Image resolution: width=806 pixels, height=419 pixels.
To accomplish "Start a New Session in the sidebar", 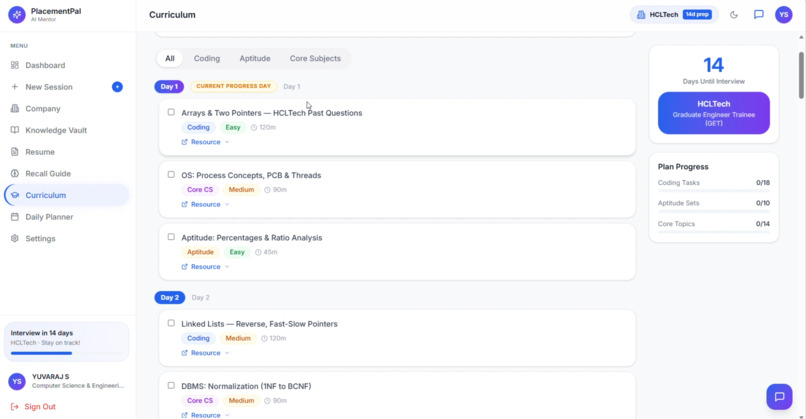I will (x=66, y=87).
